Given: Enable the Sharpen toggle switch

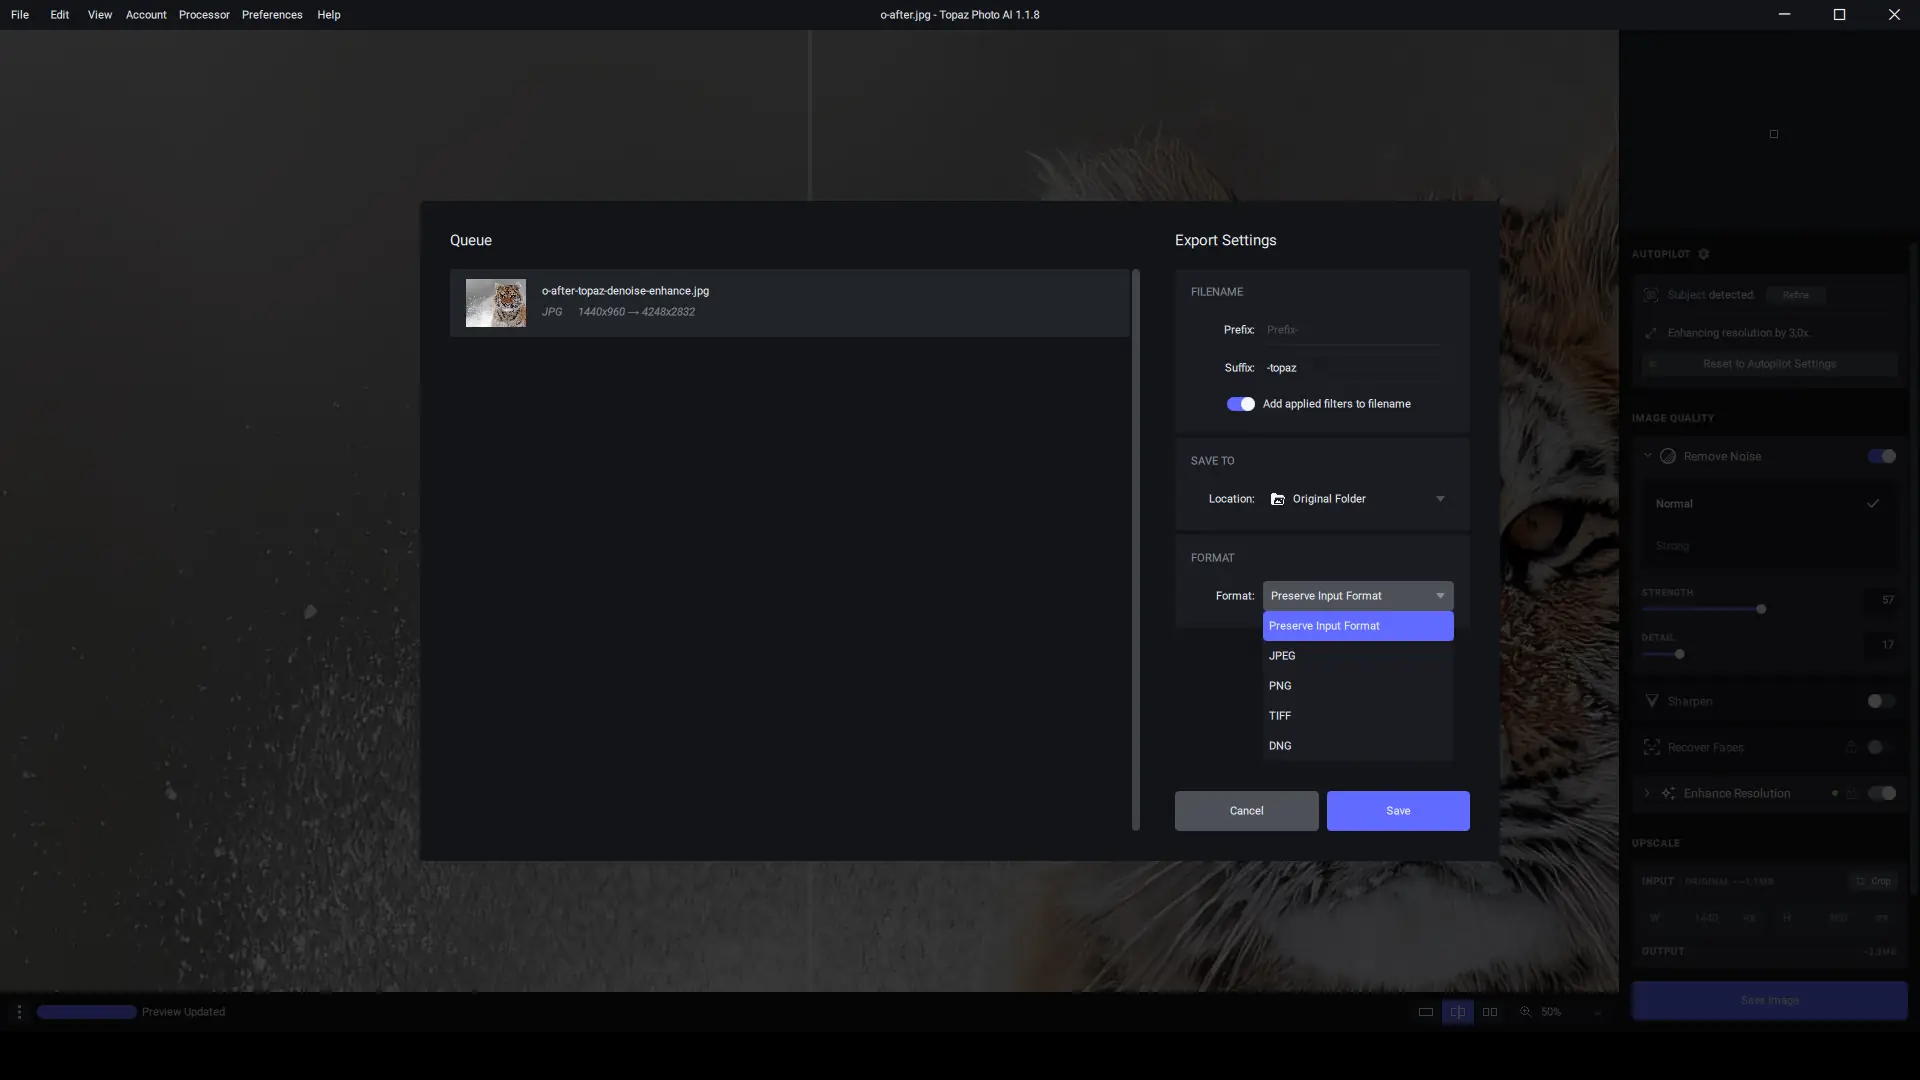Looking at the screenshot, I should (x=1880, y=701).
